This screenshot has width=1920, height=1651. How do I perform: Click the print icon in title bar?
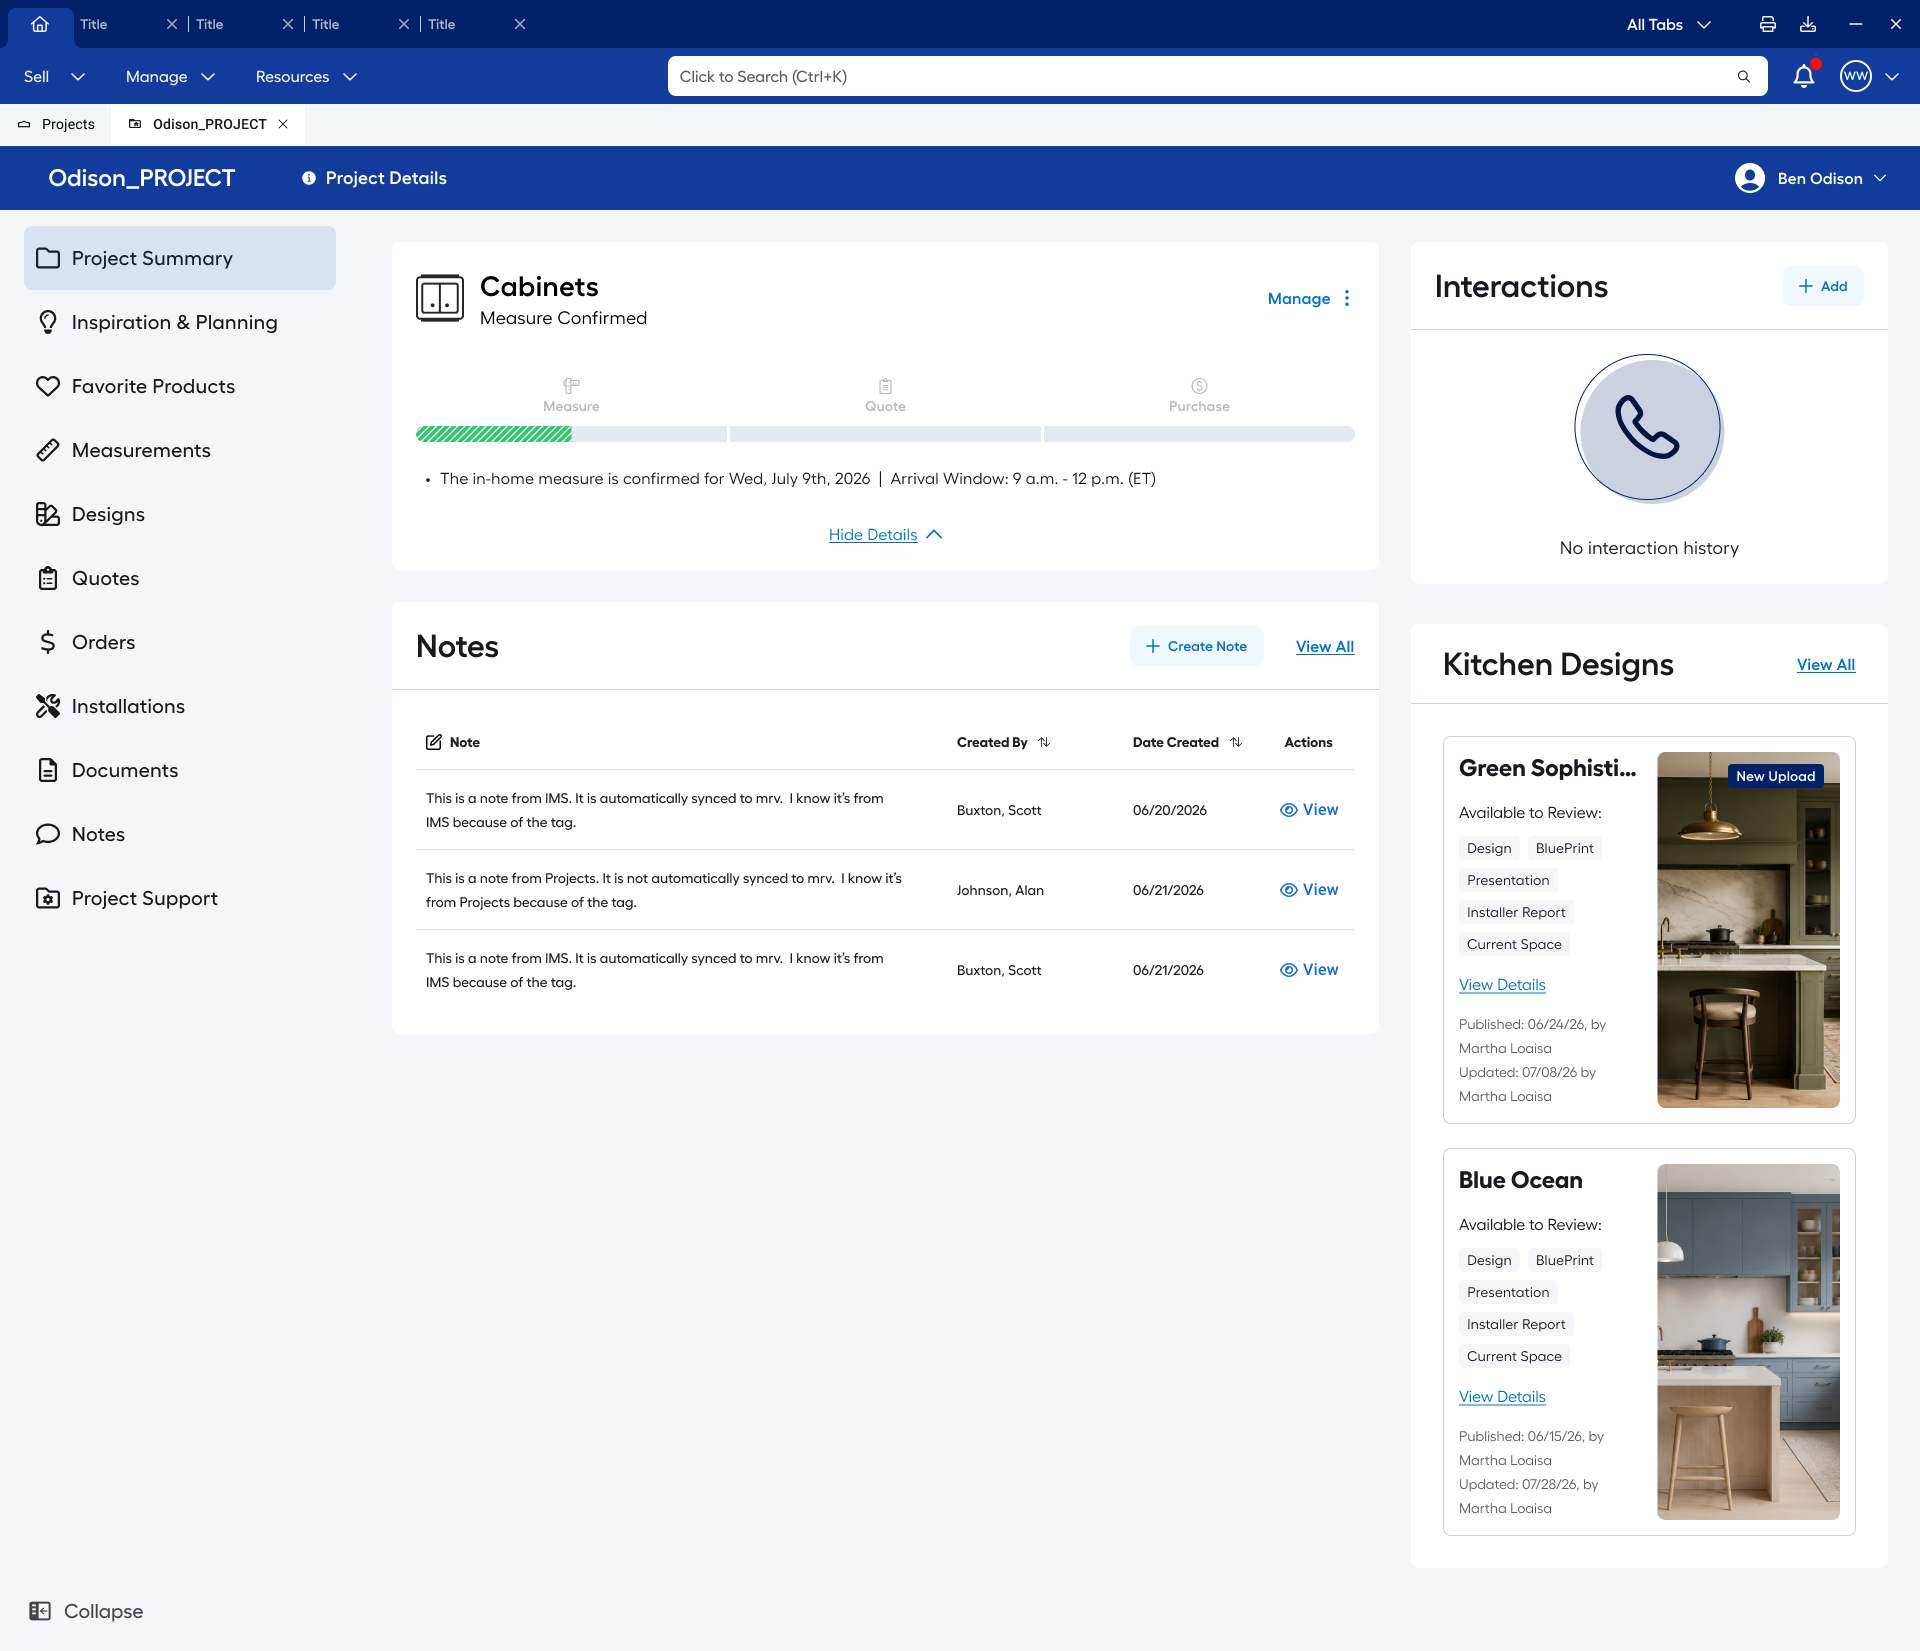[1768, 24]
